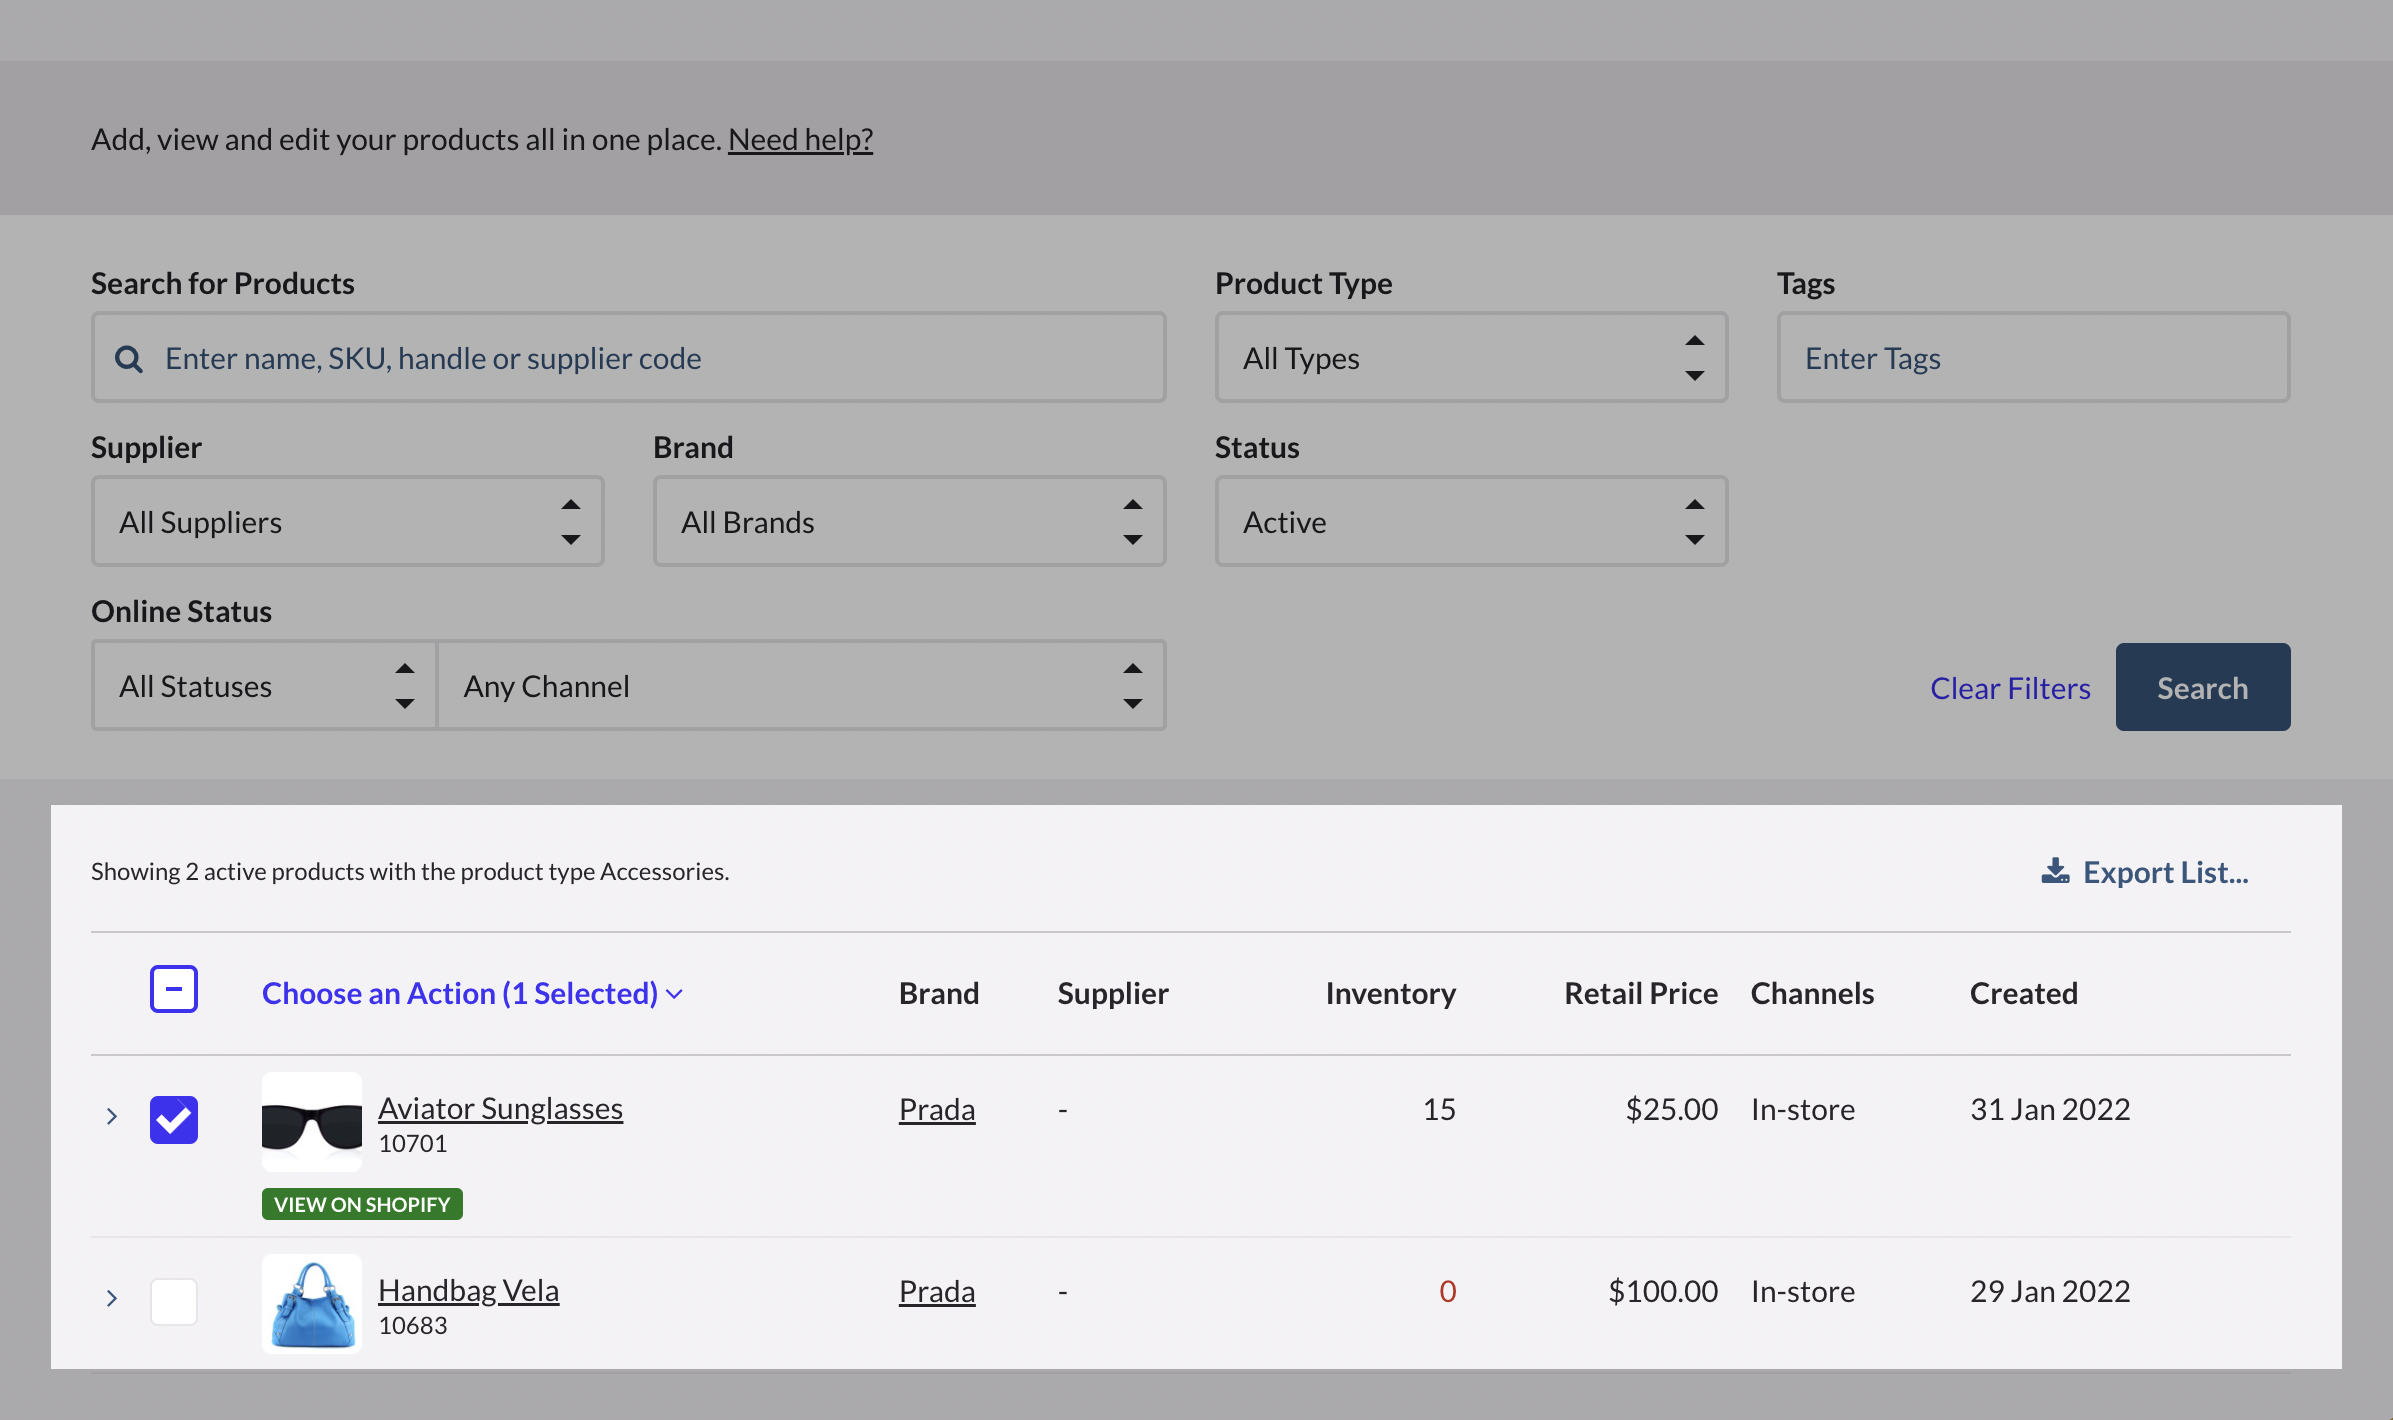Focus the product search input field
The image size is (2393, 1420).
pyautogui.click(x=629, y=357)
